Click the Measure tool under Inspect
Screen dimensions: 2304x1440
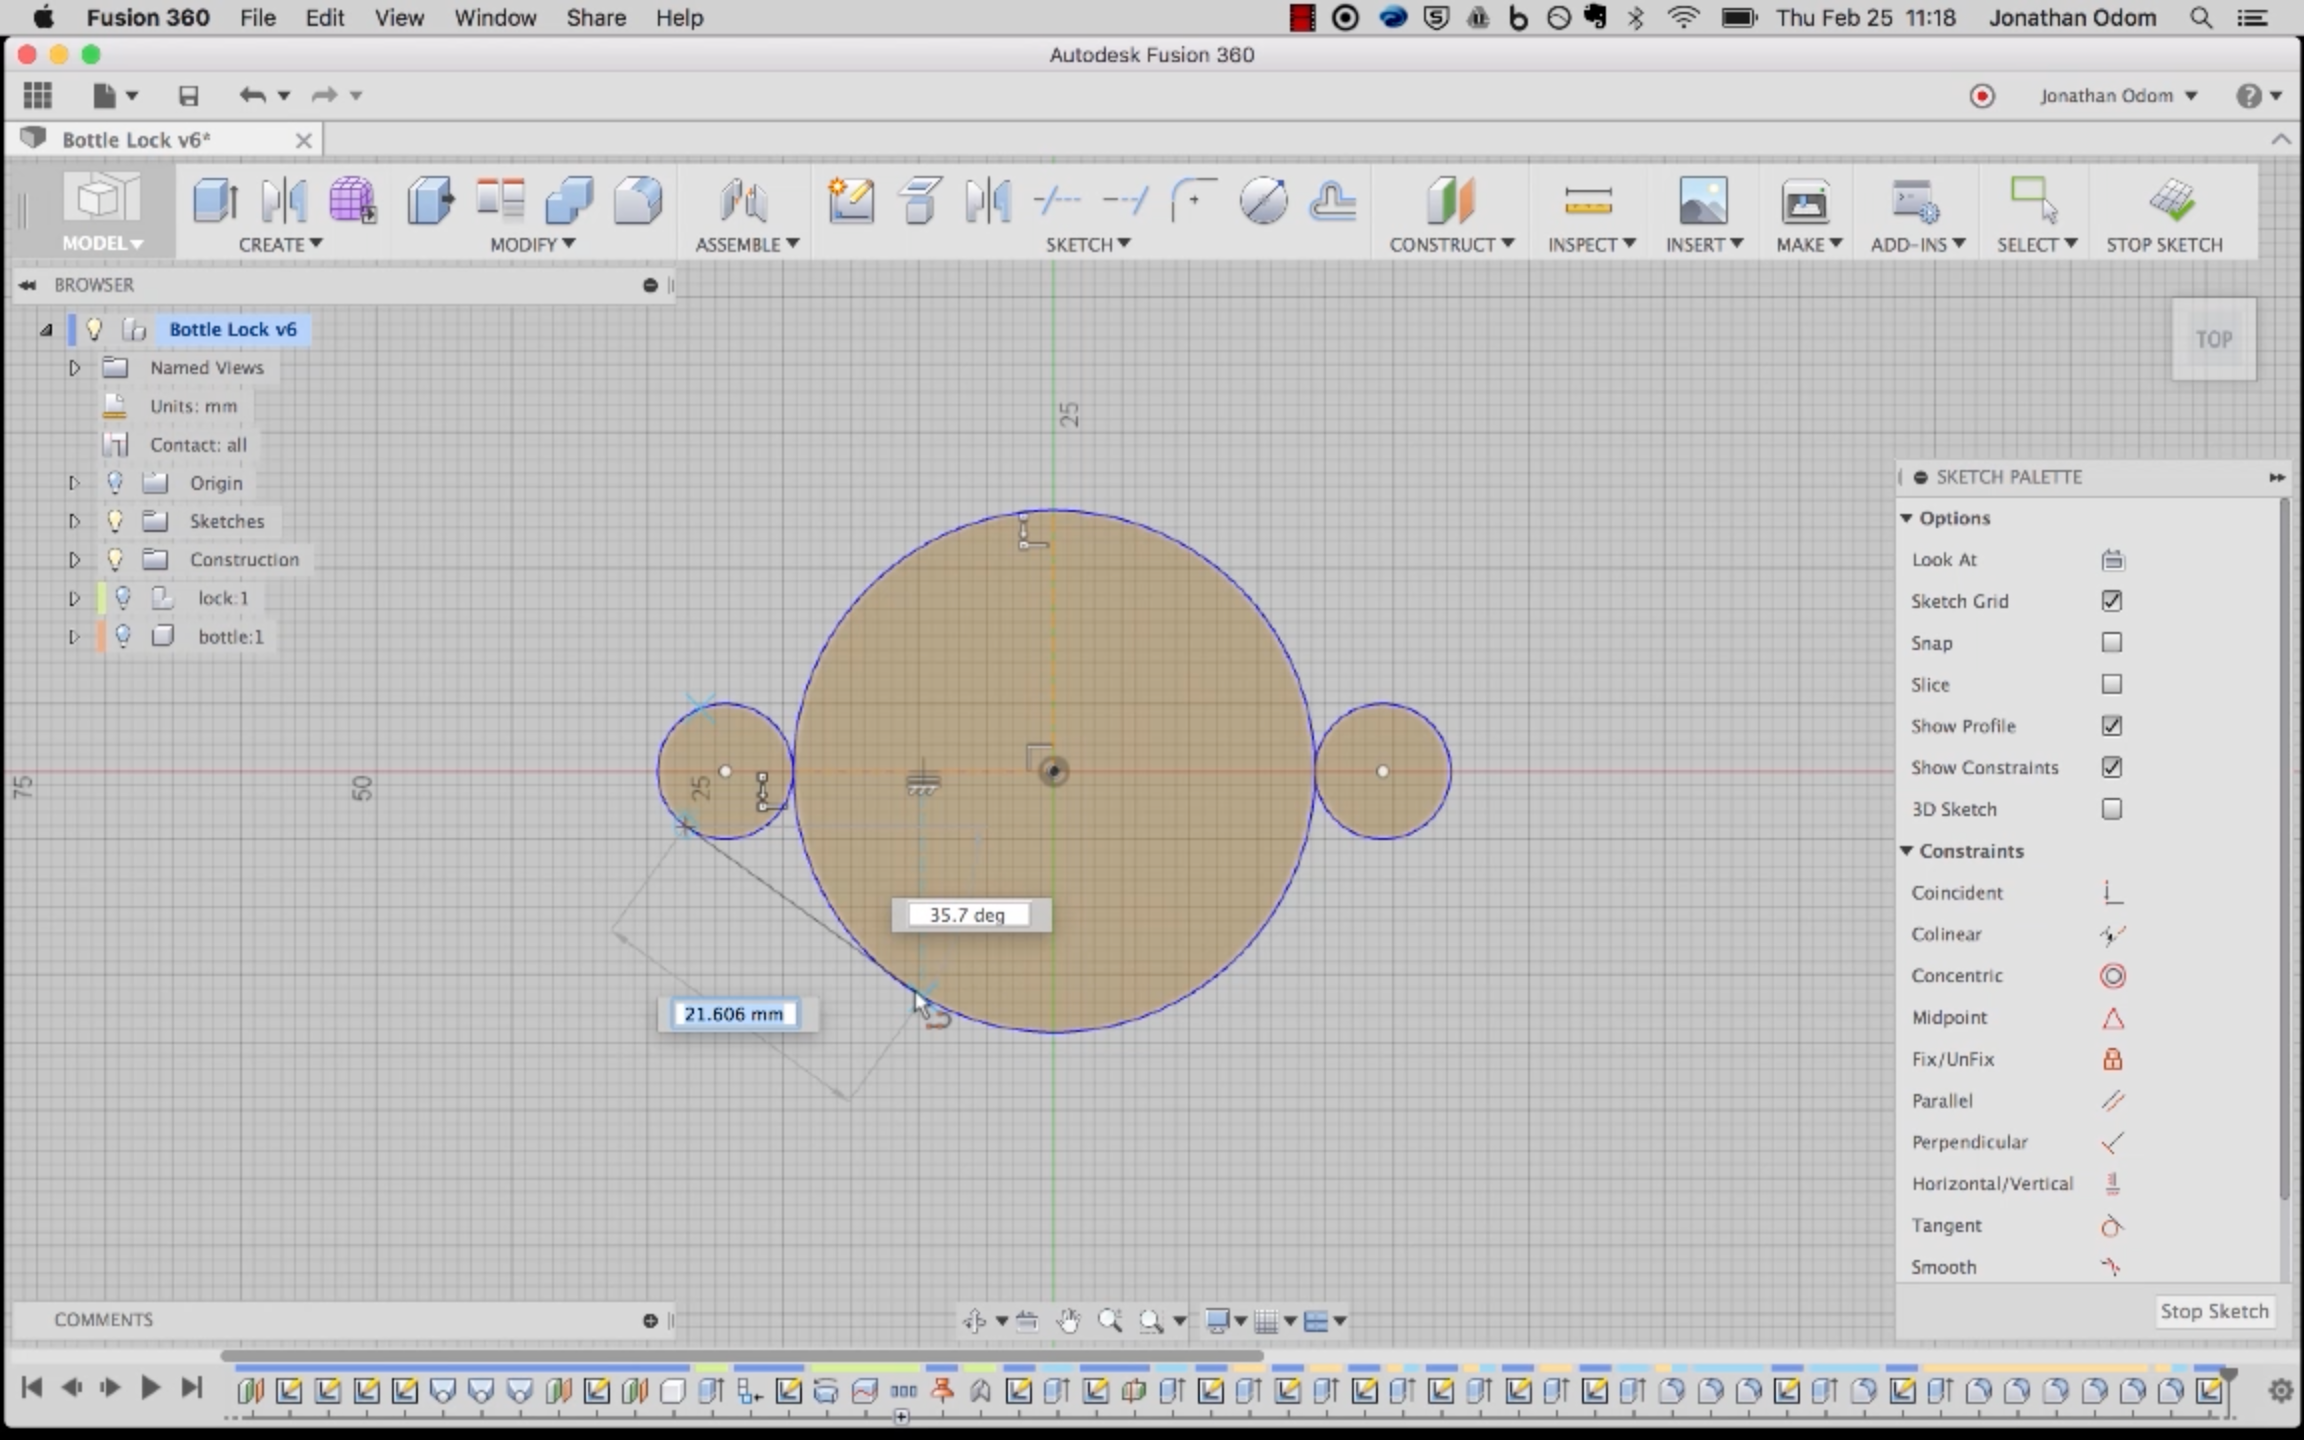point(1587,201)
